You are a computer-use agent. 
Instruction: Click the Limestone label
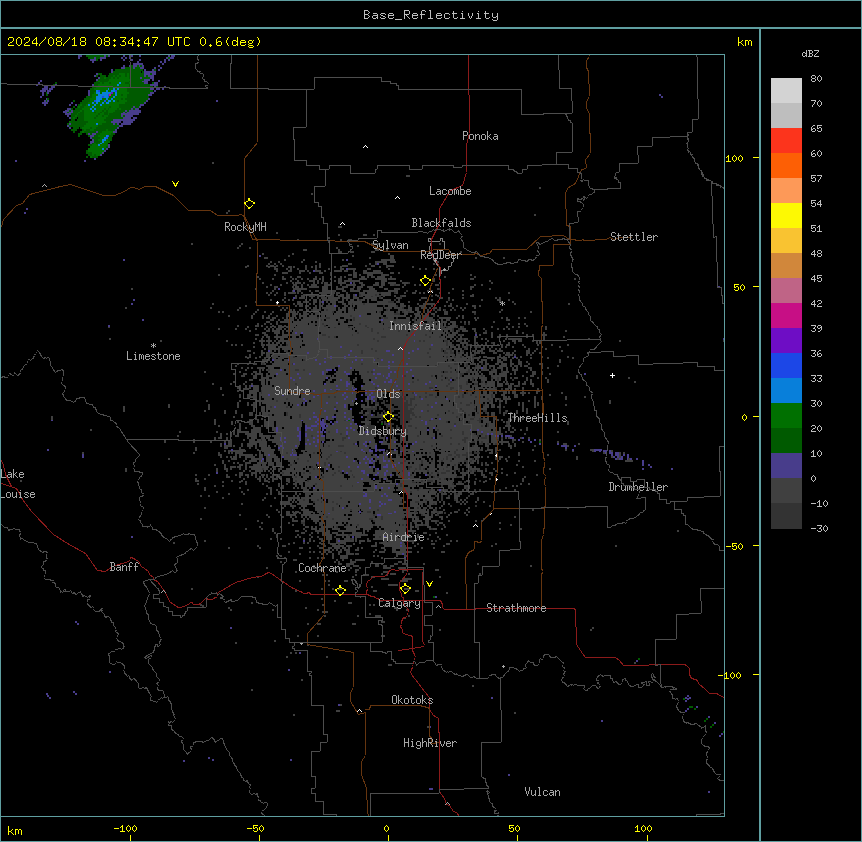153,356
